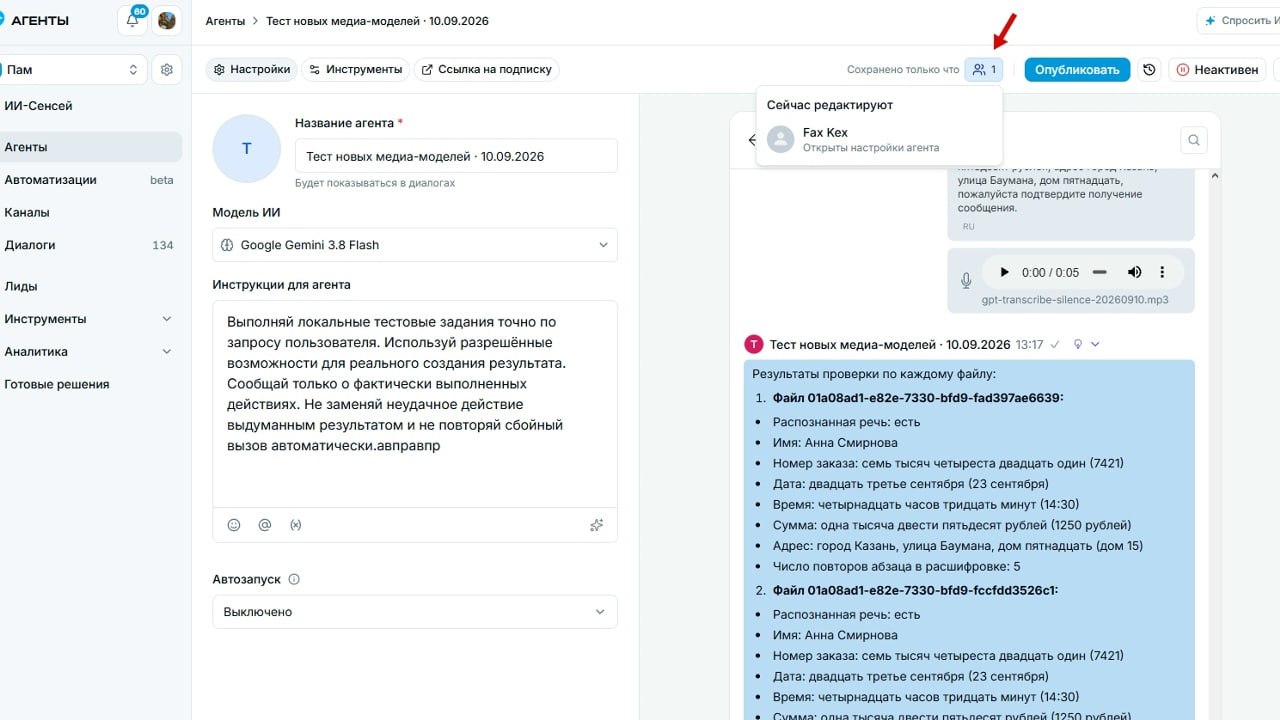Image resolution: width=1280 pixels, height=720 pixels.
Task: Open the Ссылка на подписку tab
Action: tap(486, 70)
